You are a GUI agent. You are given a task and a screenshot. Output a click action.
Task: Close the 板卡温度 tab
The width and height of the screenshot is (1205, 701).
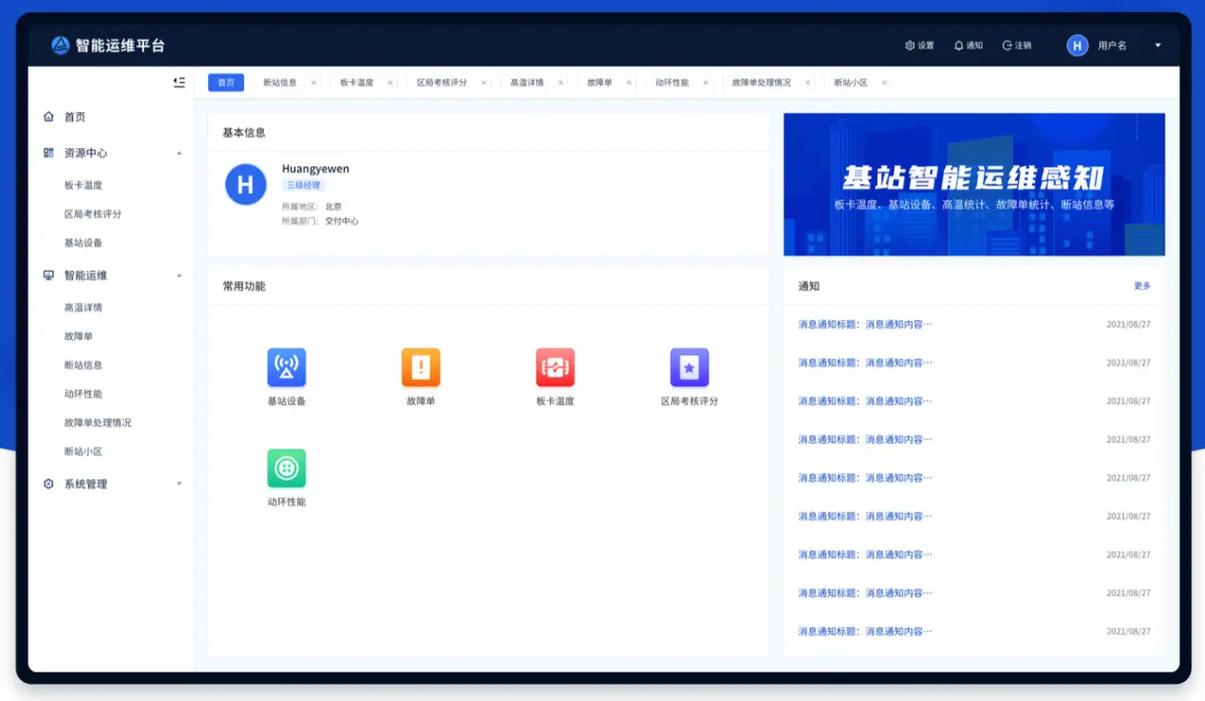tap(390, 83)
